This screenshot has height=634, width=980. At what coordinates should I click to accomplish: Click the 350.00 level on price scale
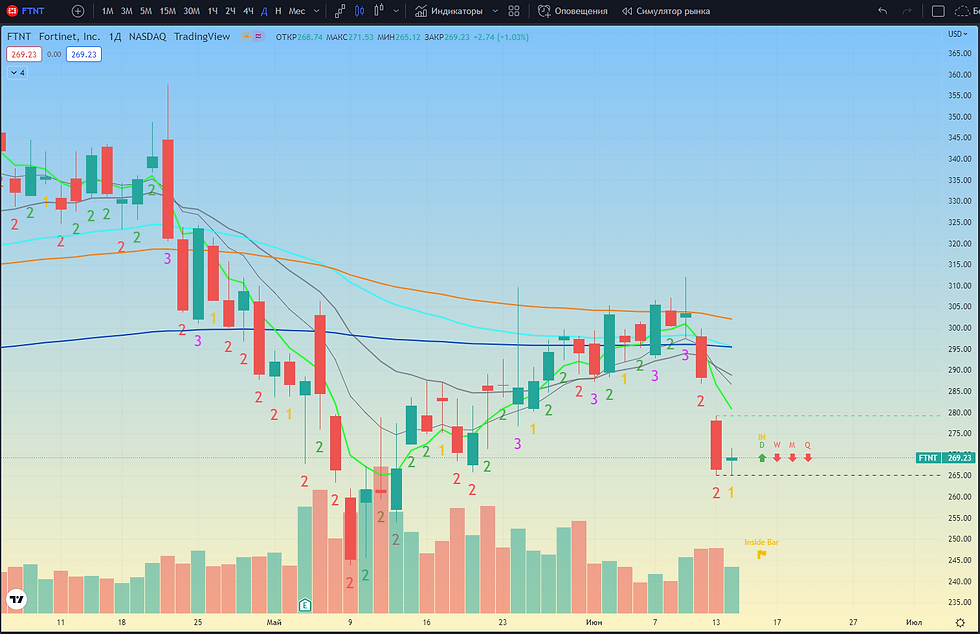click(959, 116)
